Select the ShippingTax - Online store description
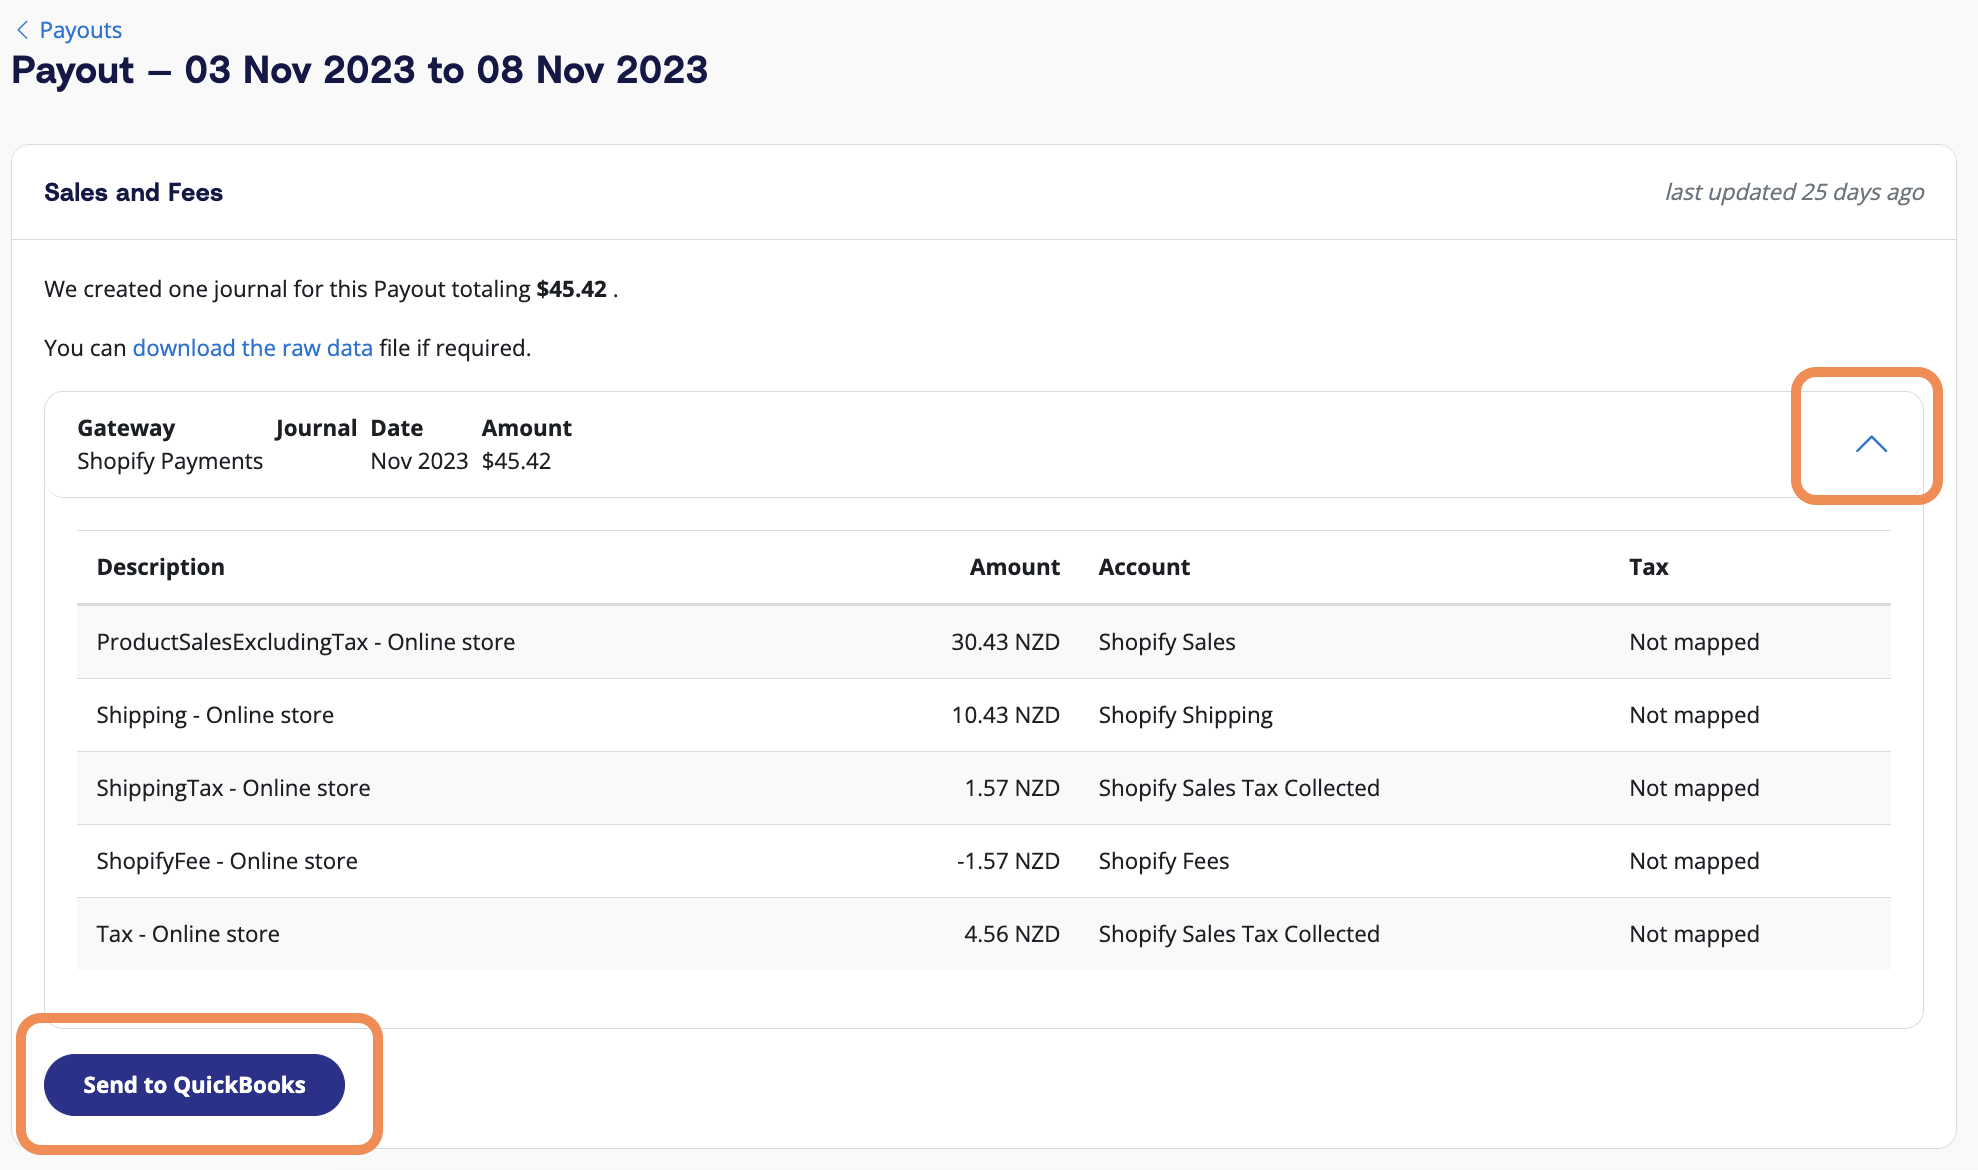1978x1170 pixels. 233,788
